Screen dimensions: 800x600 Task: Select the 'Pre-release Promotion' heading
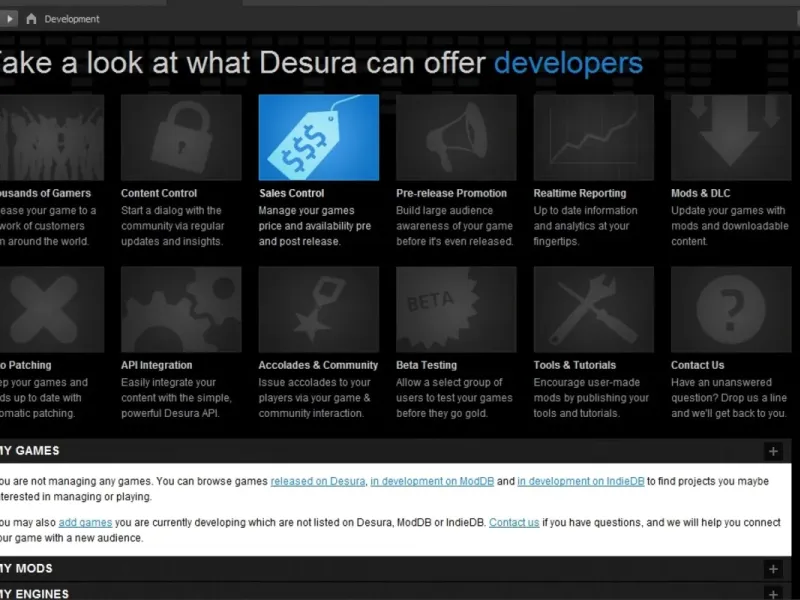pos(452,193)
